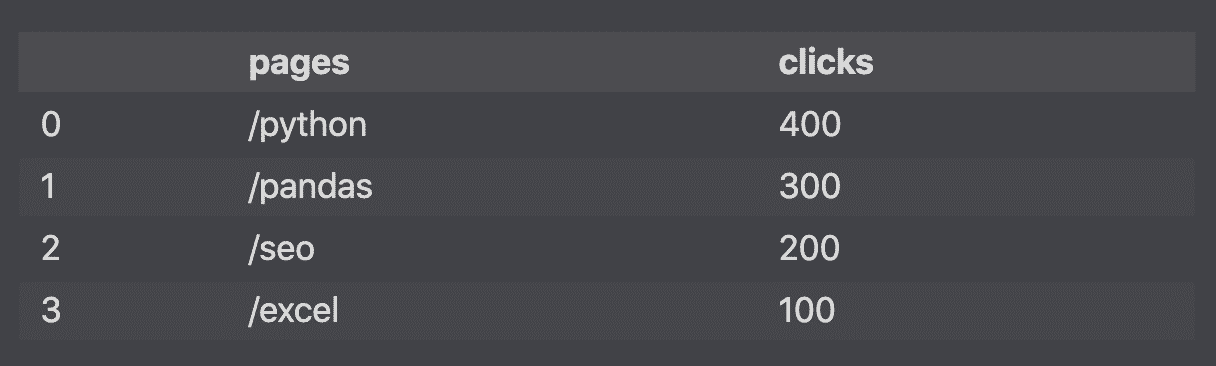Select the /excel page cell

pyautogui.click(x=294, y=311)
